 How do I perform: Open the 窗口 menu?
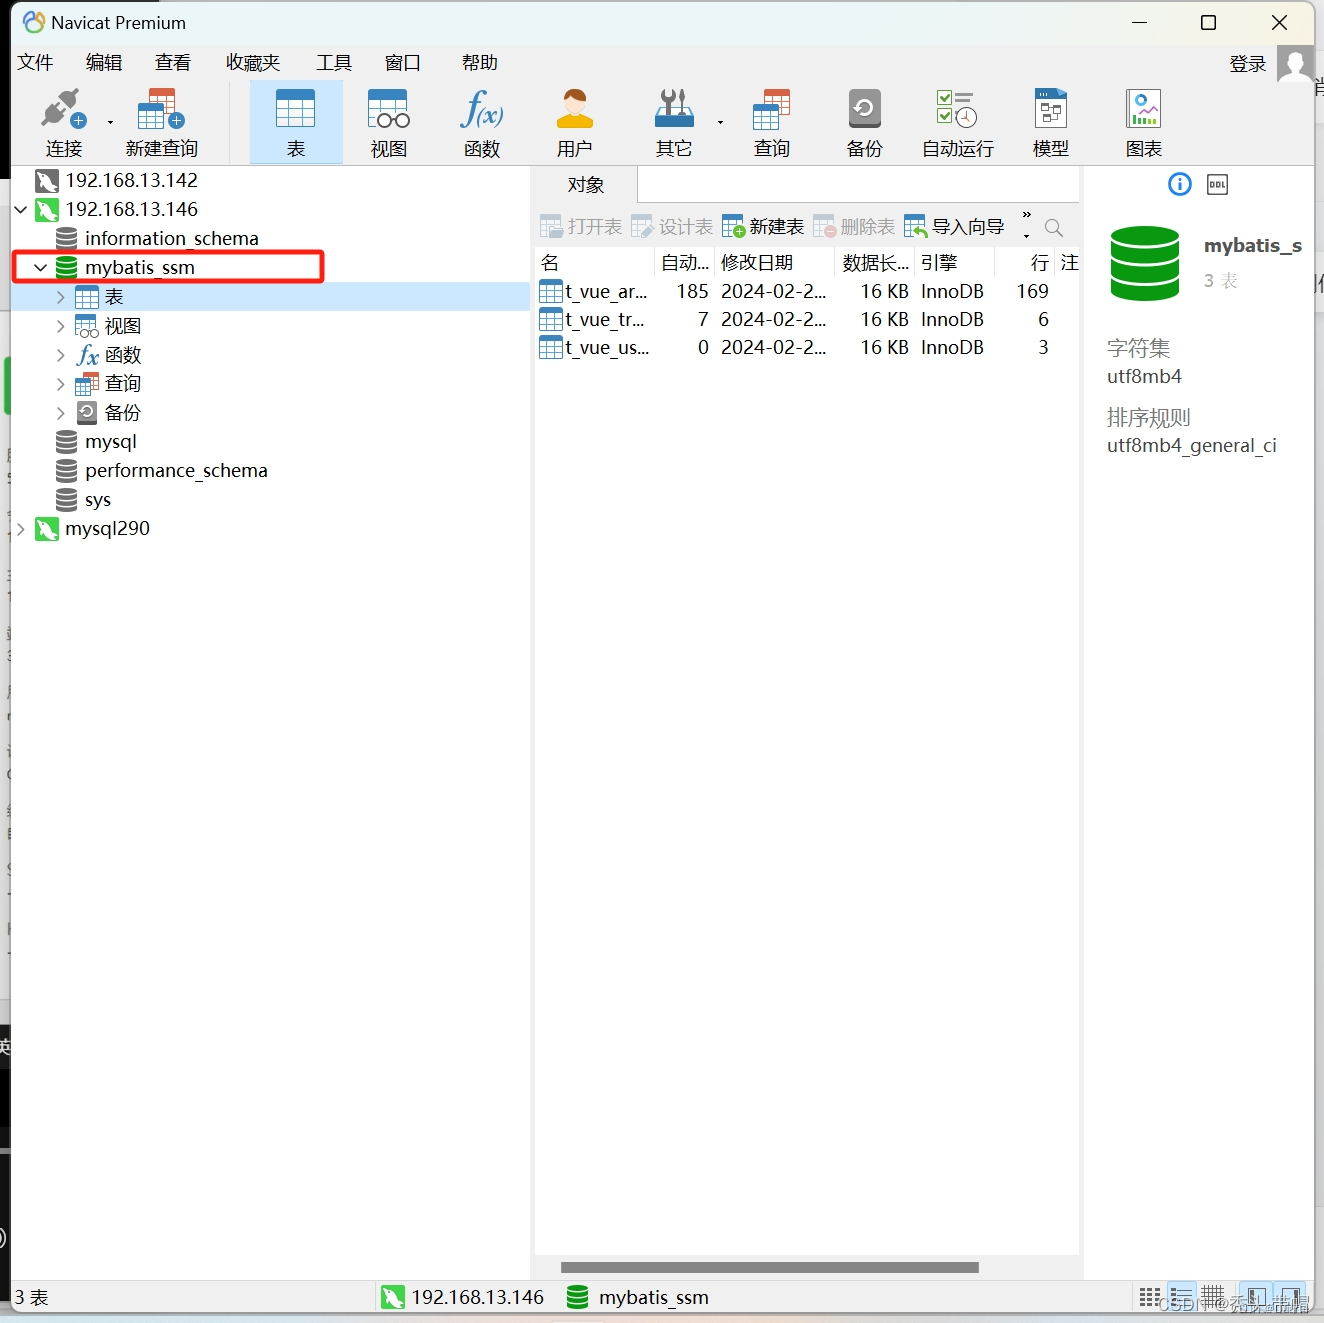click(402, 63)
